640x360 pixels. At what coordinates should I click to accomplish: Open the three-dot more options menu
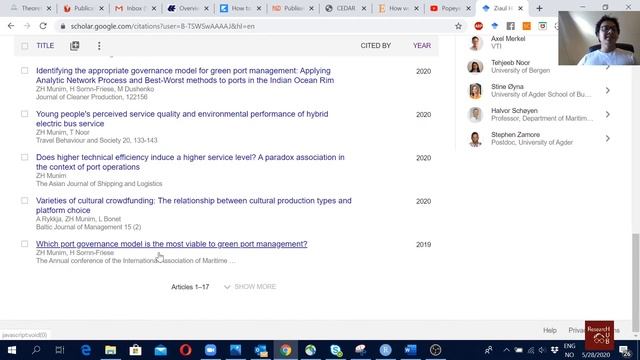tap(99, 46)
